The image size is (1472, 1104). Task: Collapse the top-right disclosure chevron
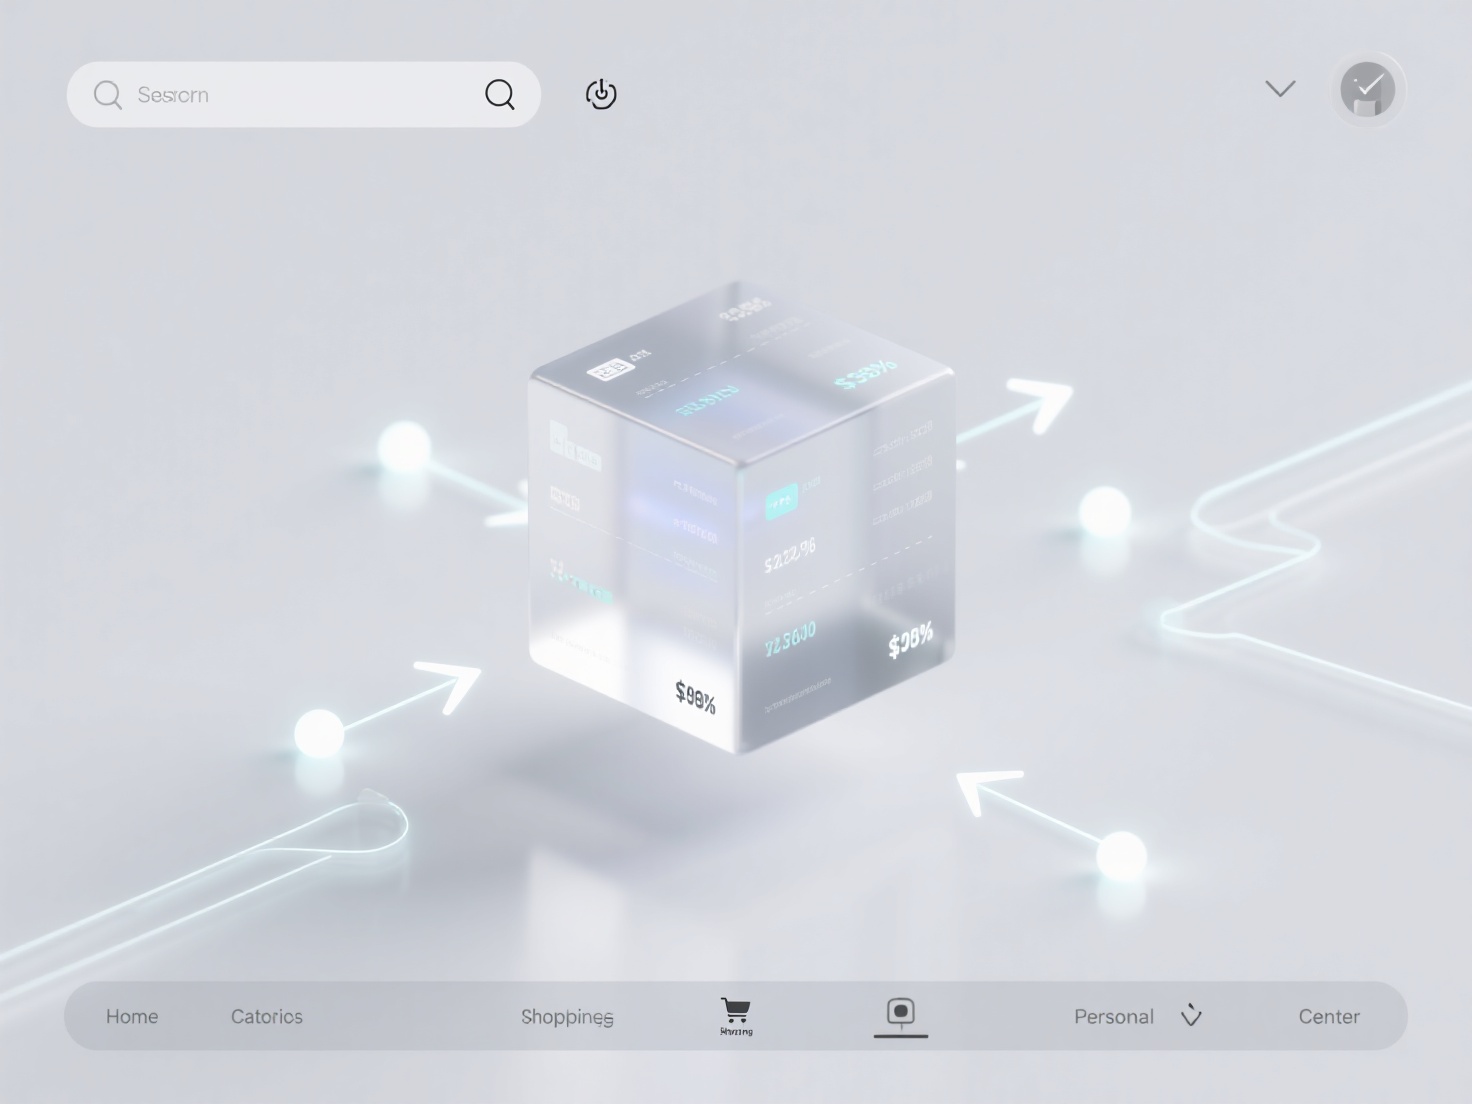1279,89
